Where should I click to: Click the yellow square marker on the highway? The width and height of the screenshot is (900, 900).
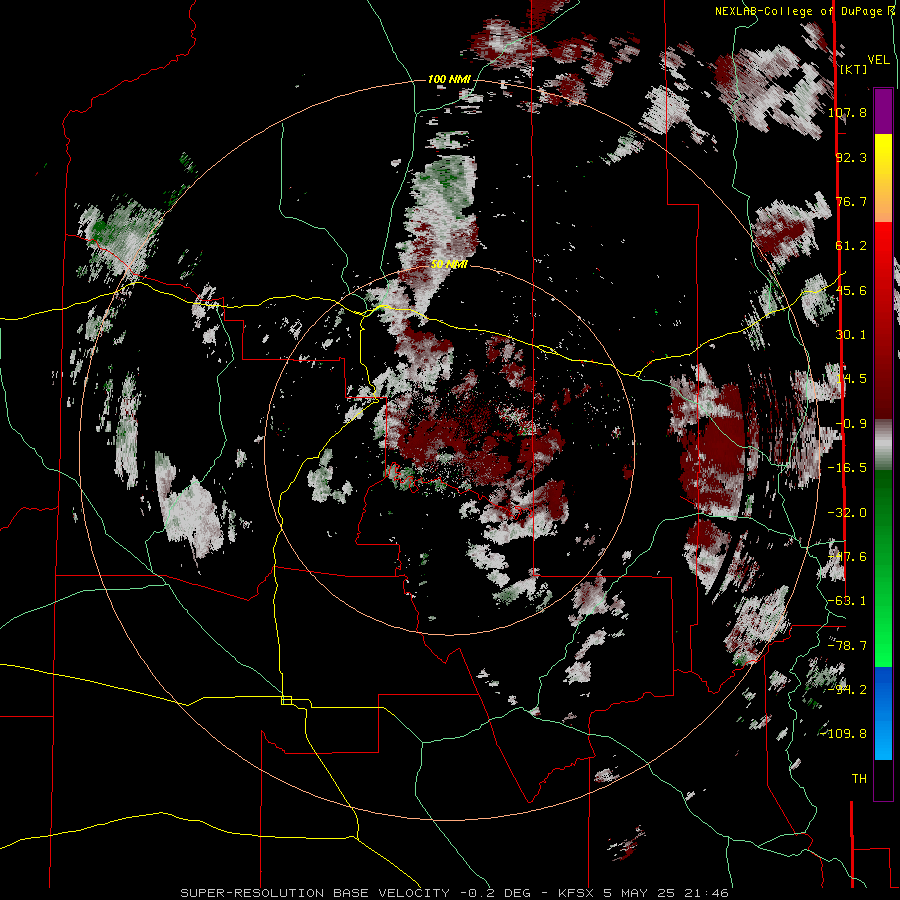pos(286,700)
